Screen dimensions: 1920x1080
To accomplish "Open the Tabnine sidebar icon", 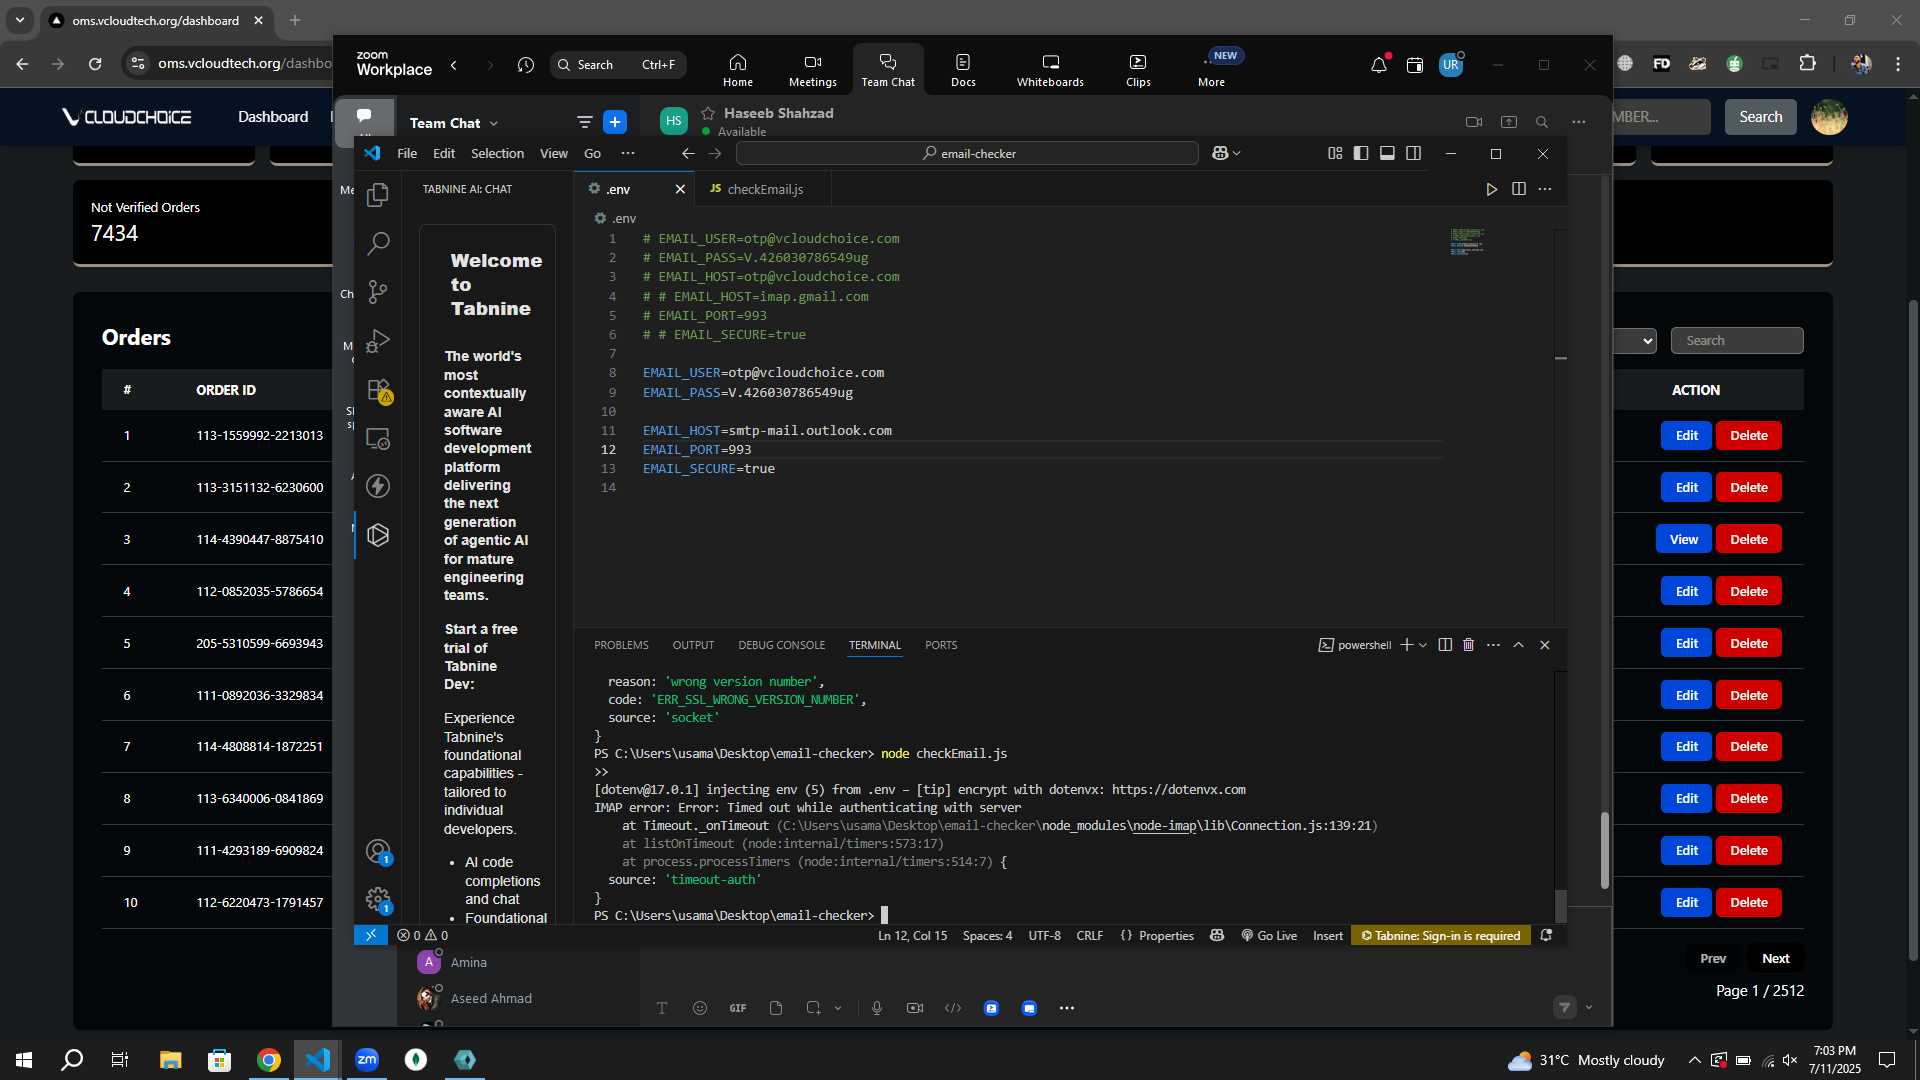I will pyautogui.click(x=378, y=535).
